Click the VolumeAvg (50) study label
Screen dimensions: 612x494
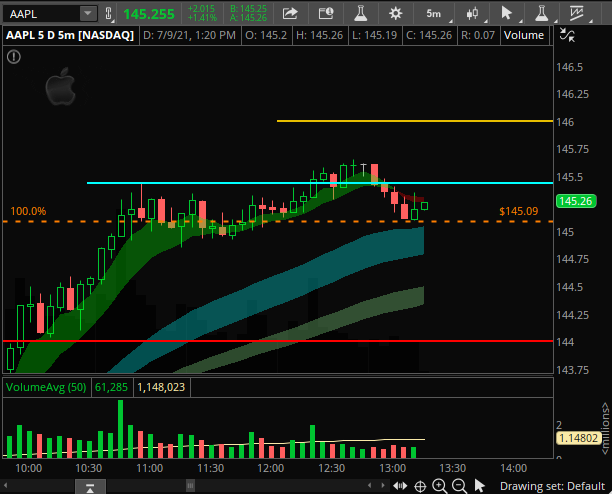coord(46,387)
